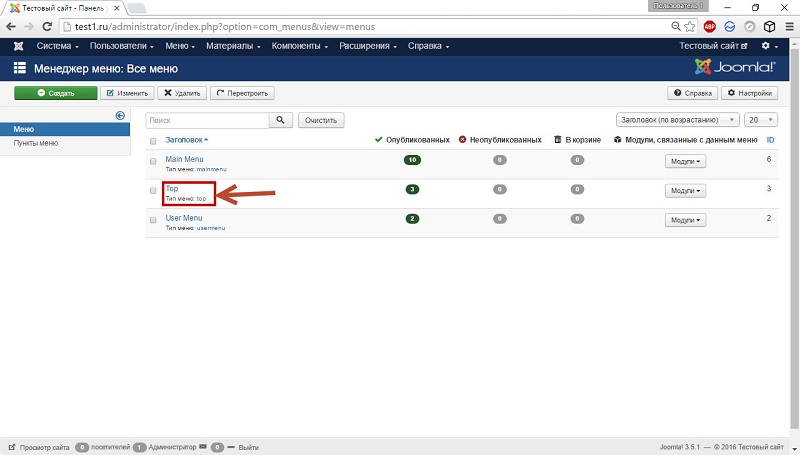Open the Компоненты menu
The image size is (800, 455).
(x=299, y=46)
